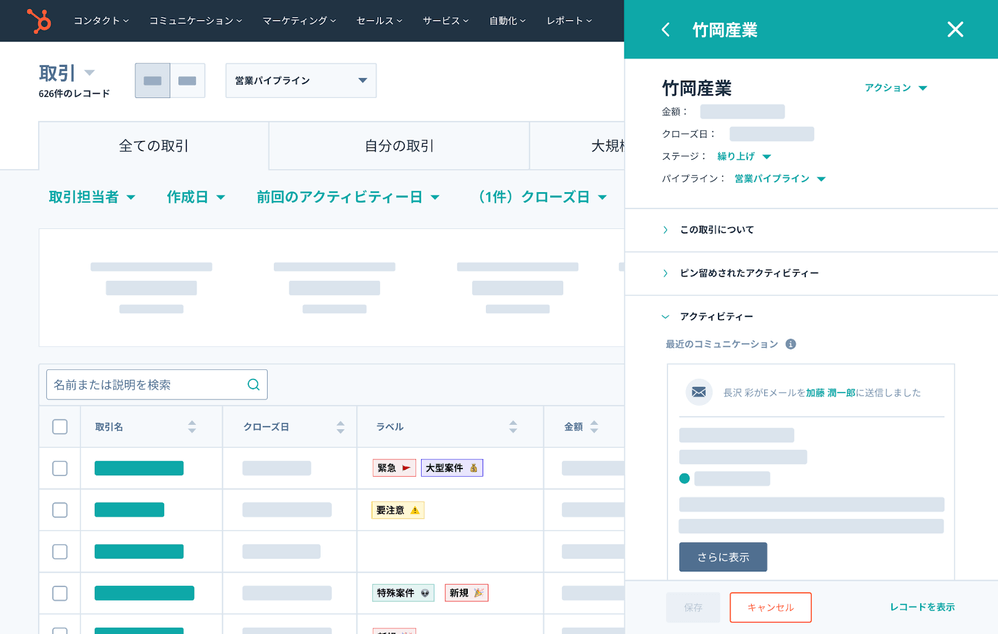Click the info icon beside 最近のコミュニケーション
This screenshot has height=634, width=998.
pyautogui.click(x=791, y=344)
